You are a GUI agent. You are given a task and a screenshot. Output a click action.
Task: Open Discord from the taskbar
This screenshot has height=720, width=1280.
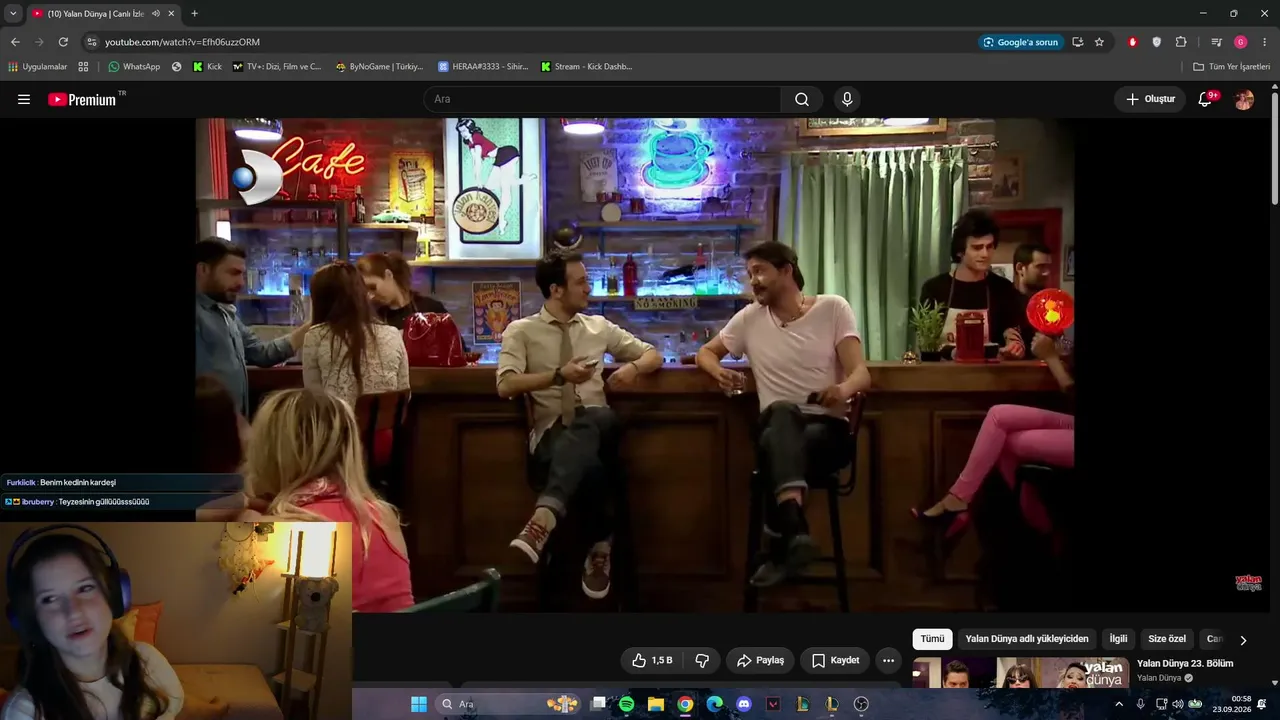point(743,704)
